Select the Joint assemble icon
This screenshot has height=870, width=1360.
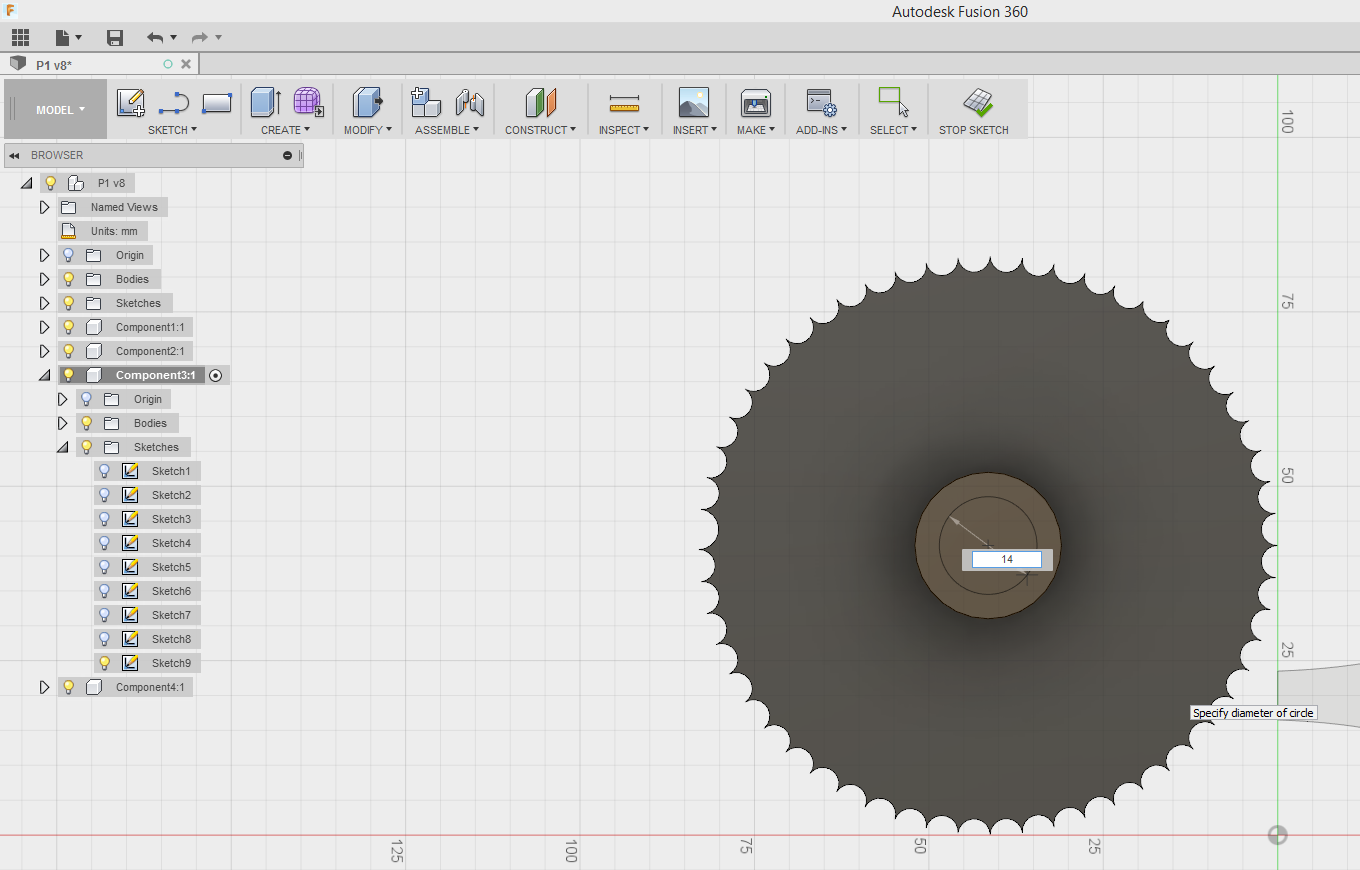pyautogui.click(x=470, y=102)
